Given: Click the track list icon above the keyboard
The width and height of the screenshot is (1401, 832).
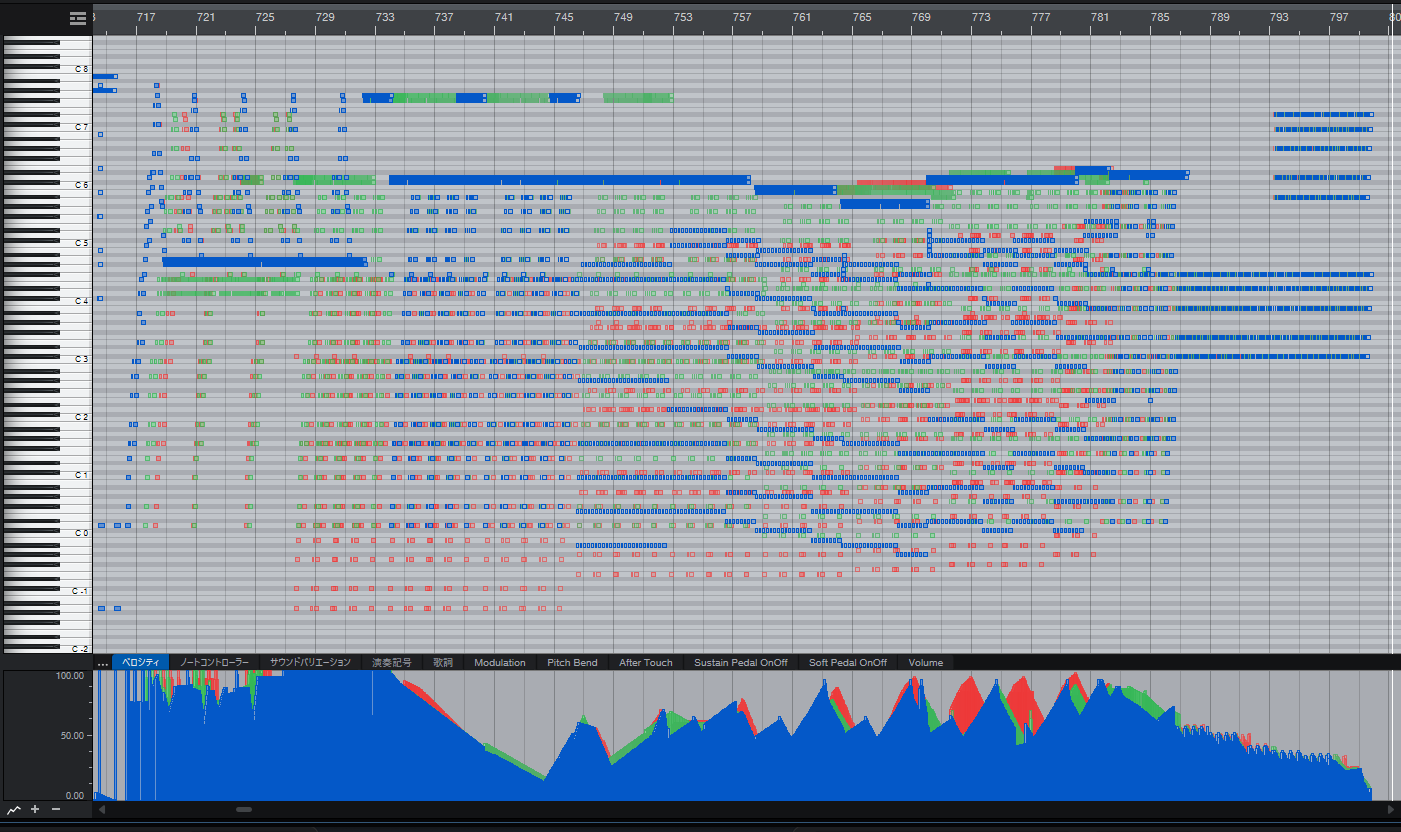Looking at the screenshot, I should point(78,18).
